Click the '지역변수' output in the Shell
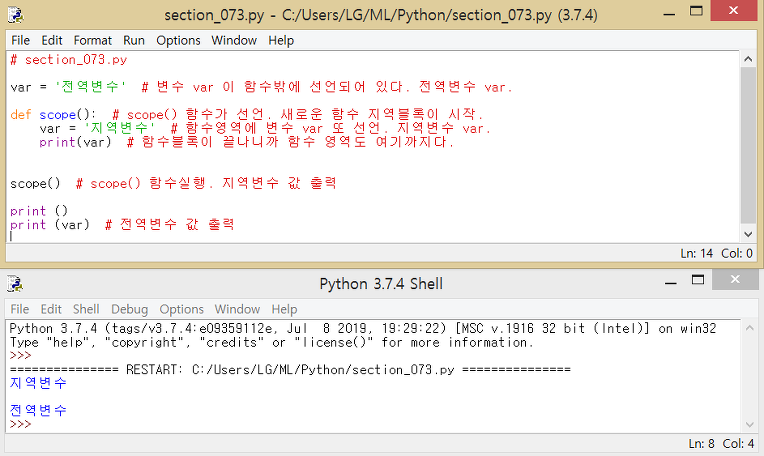The image size is (764, 456). pyautogui.click(x=38, y=383)
